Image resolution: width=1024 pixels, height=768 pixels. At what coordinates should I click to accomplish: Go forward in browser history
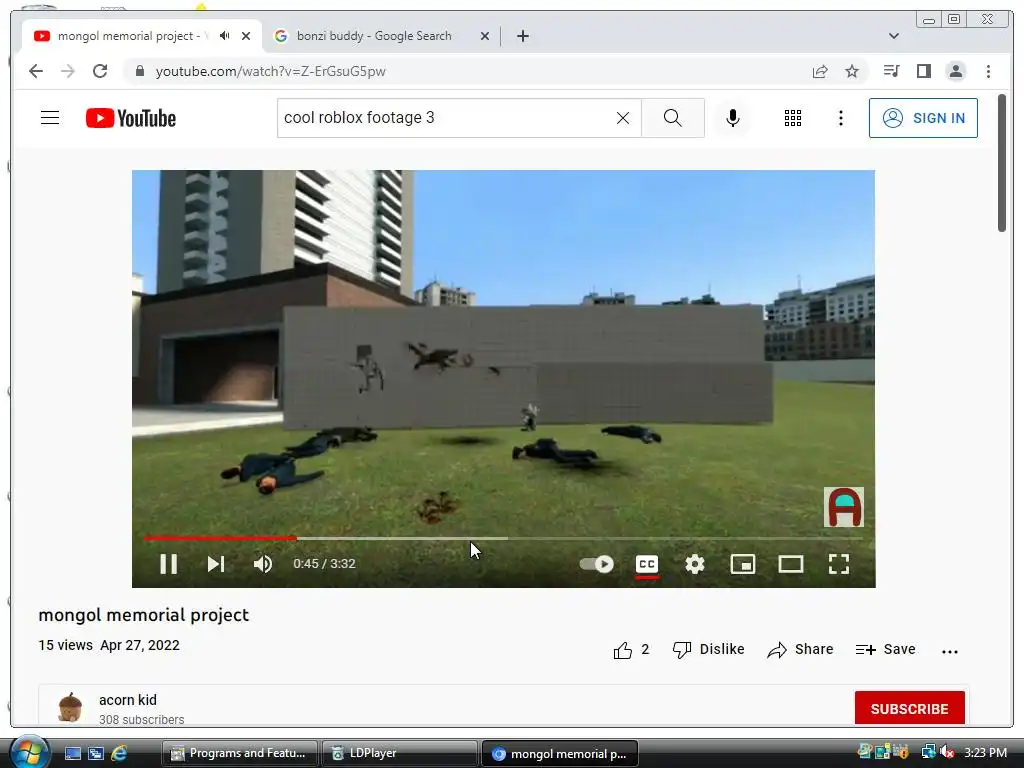pyautogui.click(x=68, y=71)
